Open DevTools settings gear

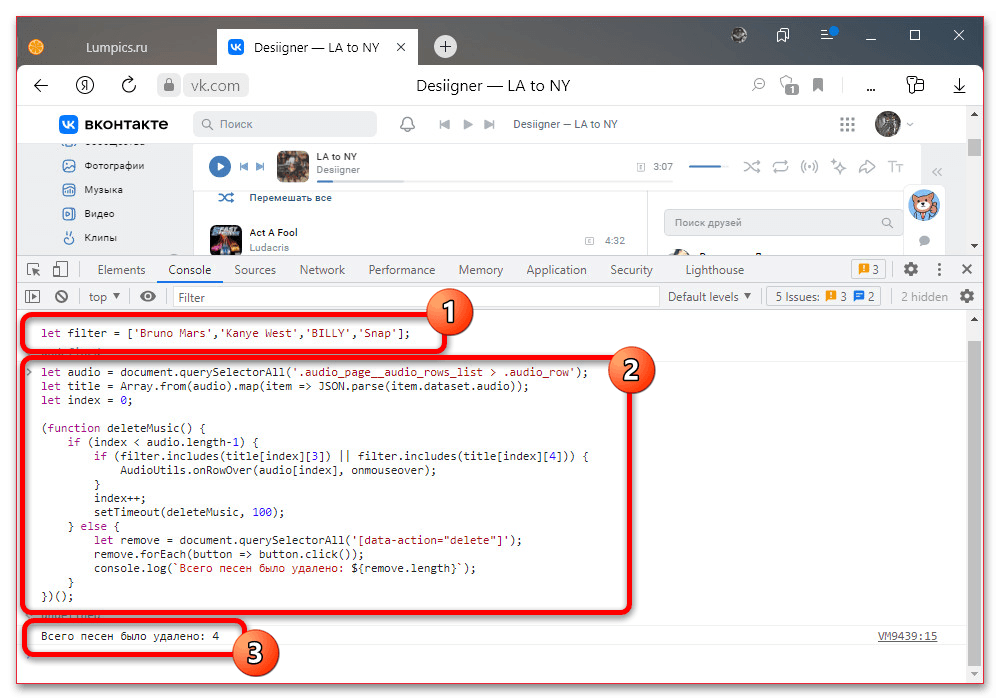pyautogui.click(x=911, y=270)
